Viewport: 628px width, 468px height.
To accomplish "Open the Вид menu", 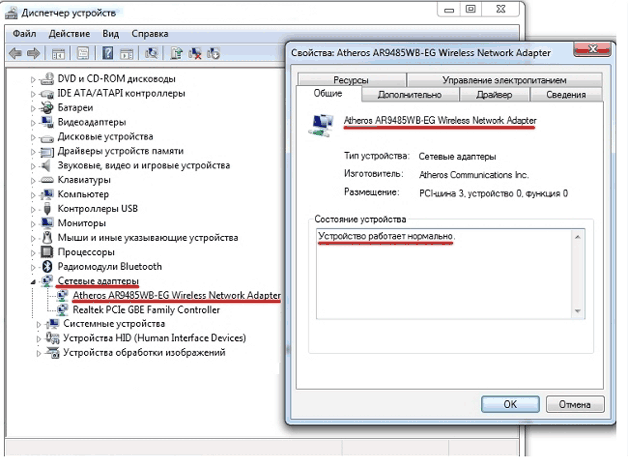I will tap(111, 34).
